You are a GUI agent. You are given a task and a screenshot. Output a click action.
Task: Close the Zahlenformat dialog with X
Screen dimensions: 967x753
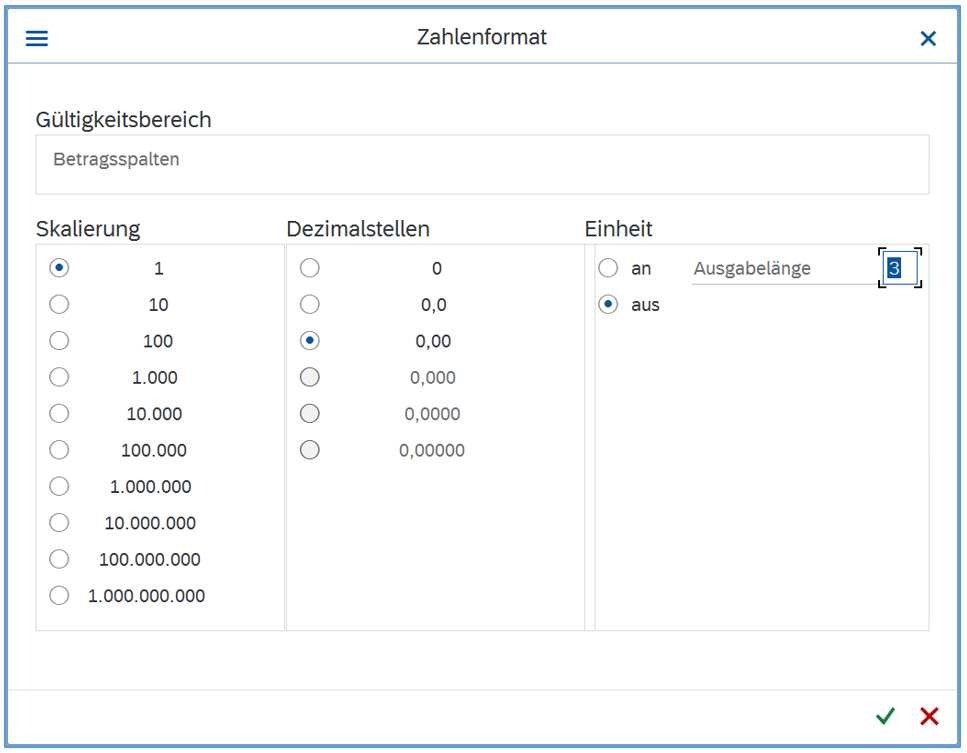coord(928,38)
